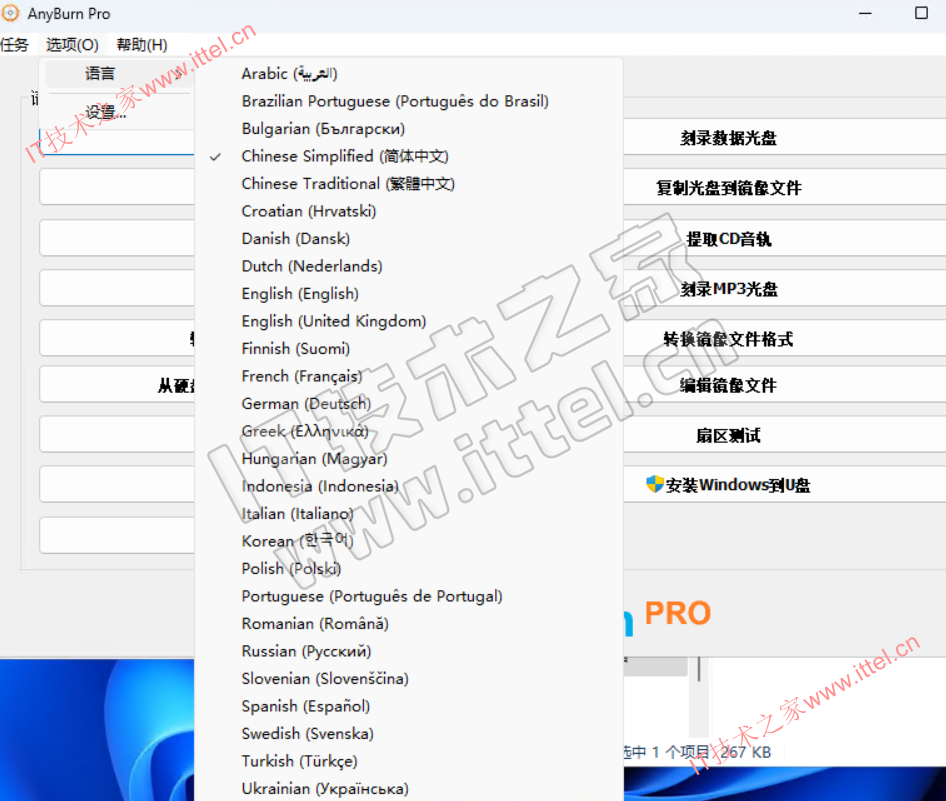Click the 刻录数据光盘 button
The image size is (946, 801).
coord(728,139)
